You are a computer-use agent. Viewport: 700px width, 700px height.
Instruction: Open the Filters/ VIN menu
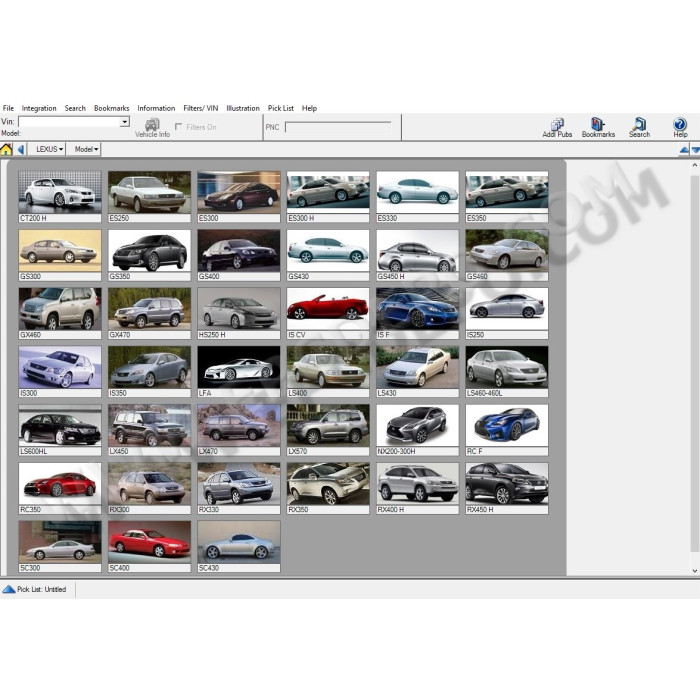pyautogui.click(x=201, y=108)
